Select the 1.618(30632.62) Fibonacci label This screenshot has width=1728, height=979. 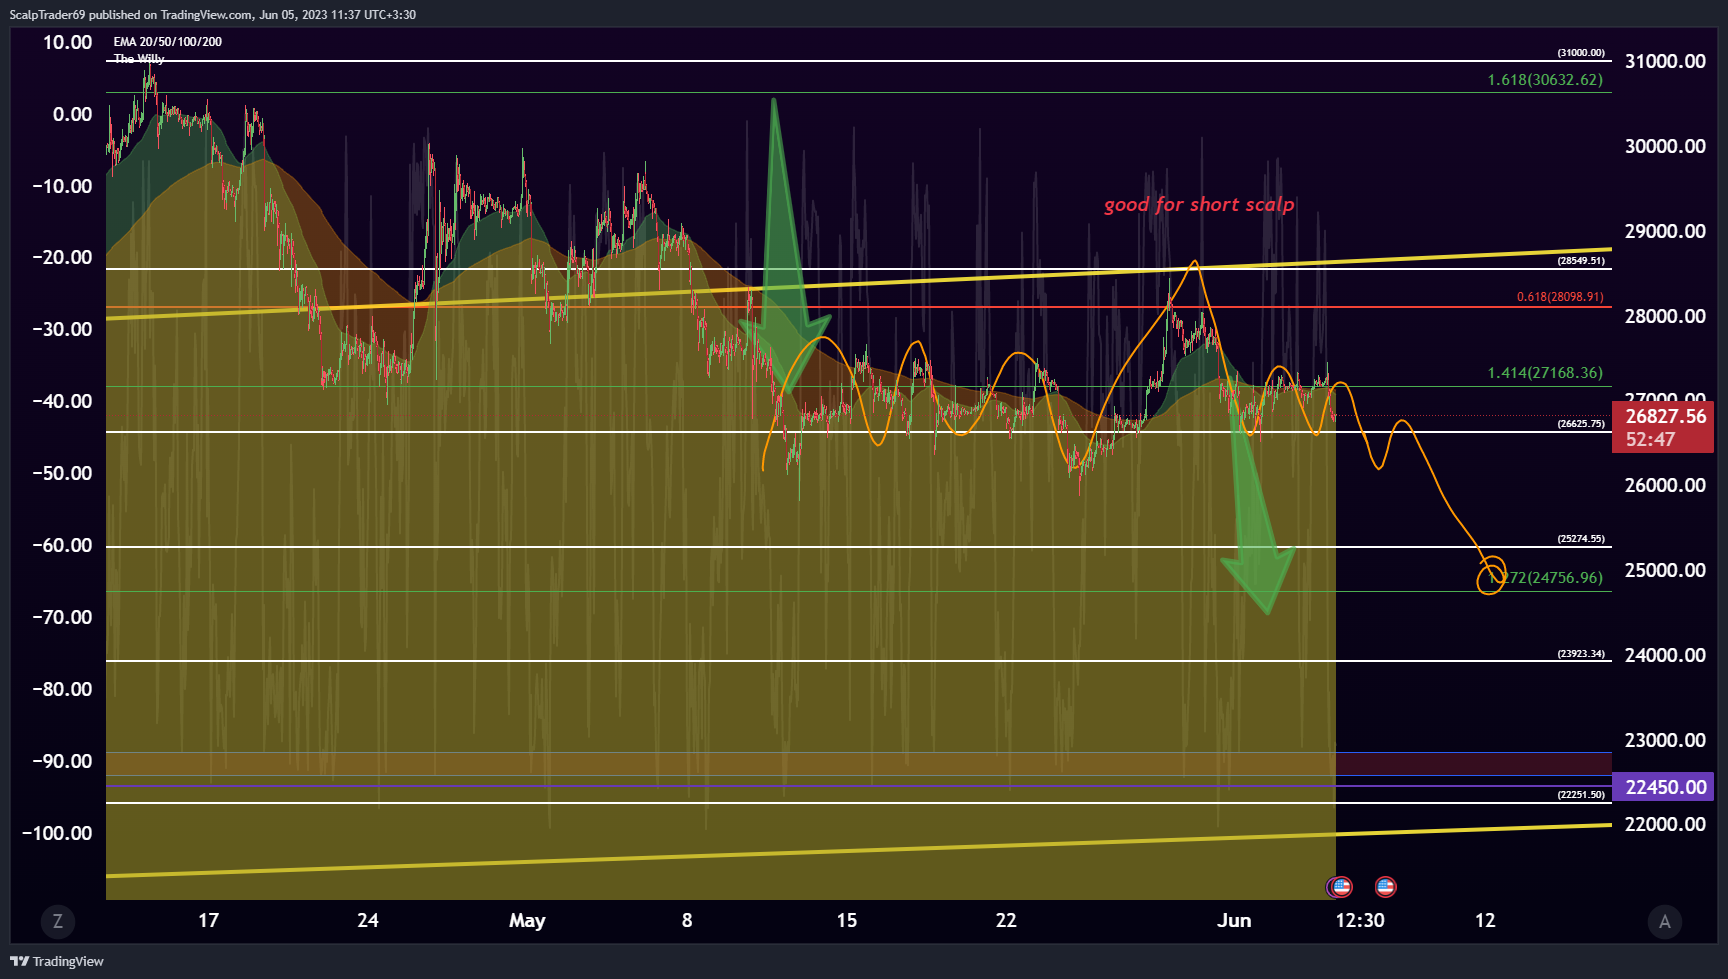click(x=1545, y=80)
